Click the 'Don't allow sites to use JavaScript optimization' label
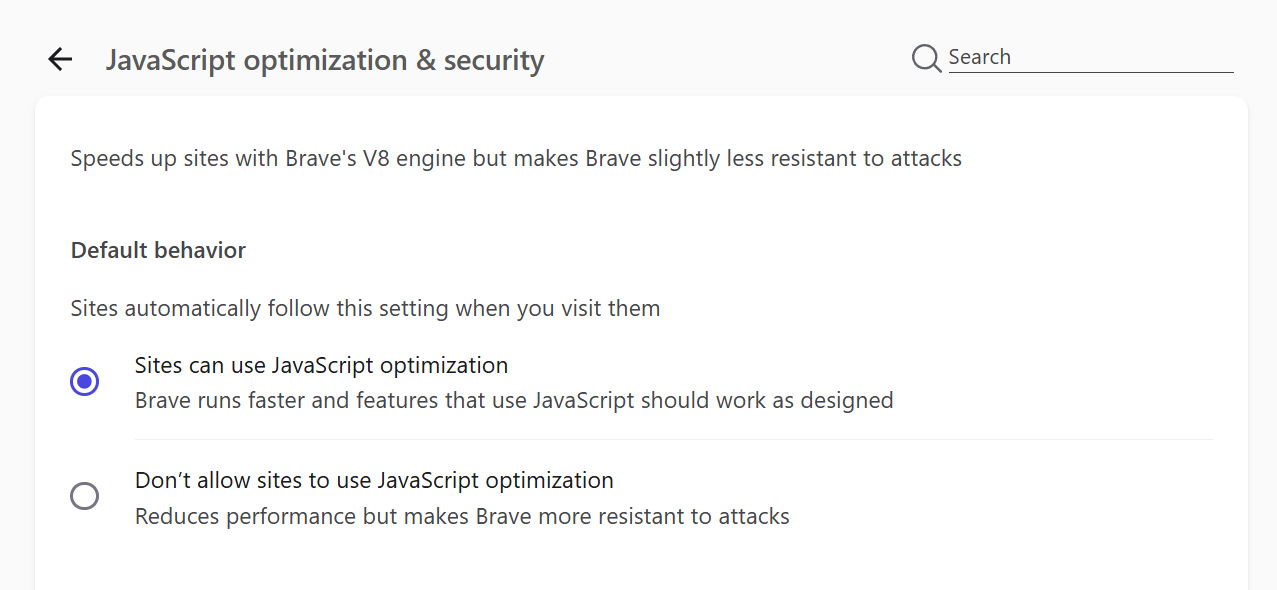This screenshot has width=1277, height=590. tap(374, 480)
